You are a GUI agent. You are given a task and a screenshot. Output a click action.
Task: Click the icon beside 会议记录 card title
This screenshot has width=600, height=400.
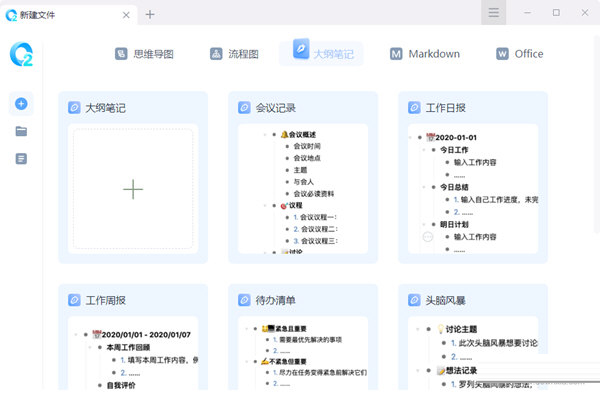[244, 108]
